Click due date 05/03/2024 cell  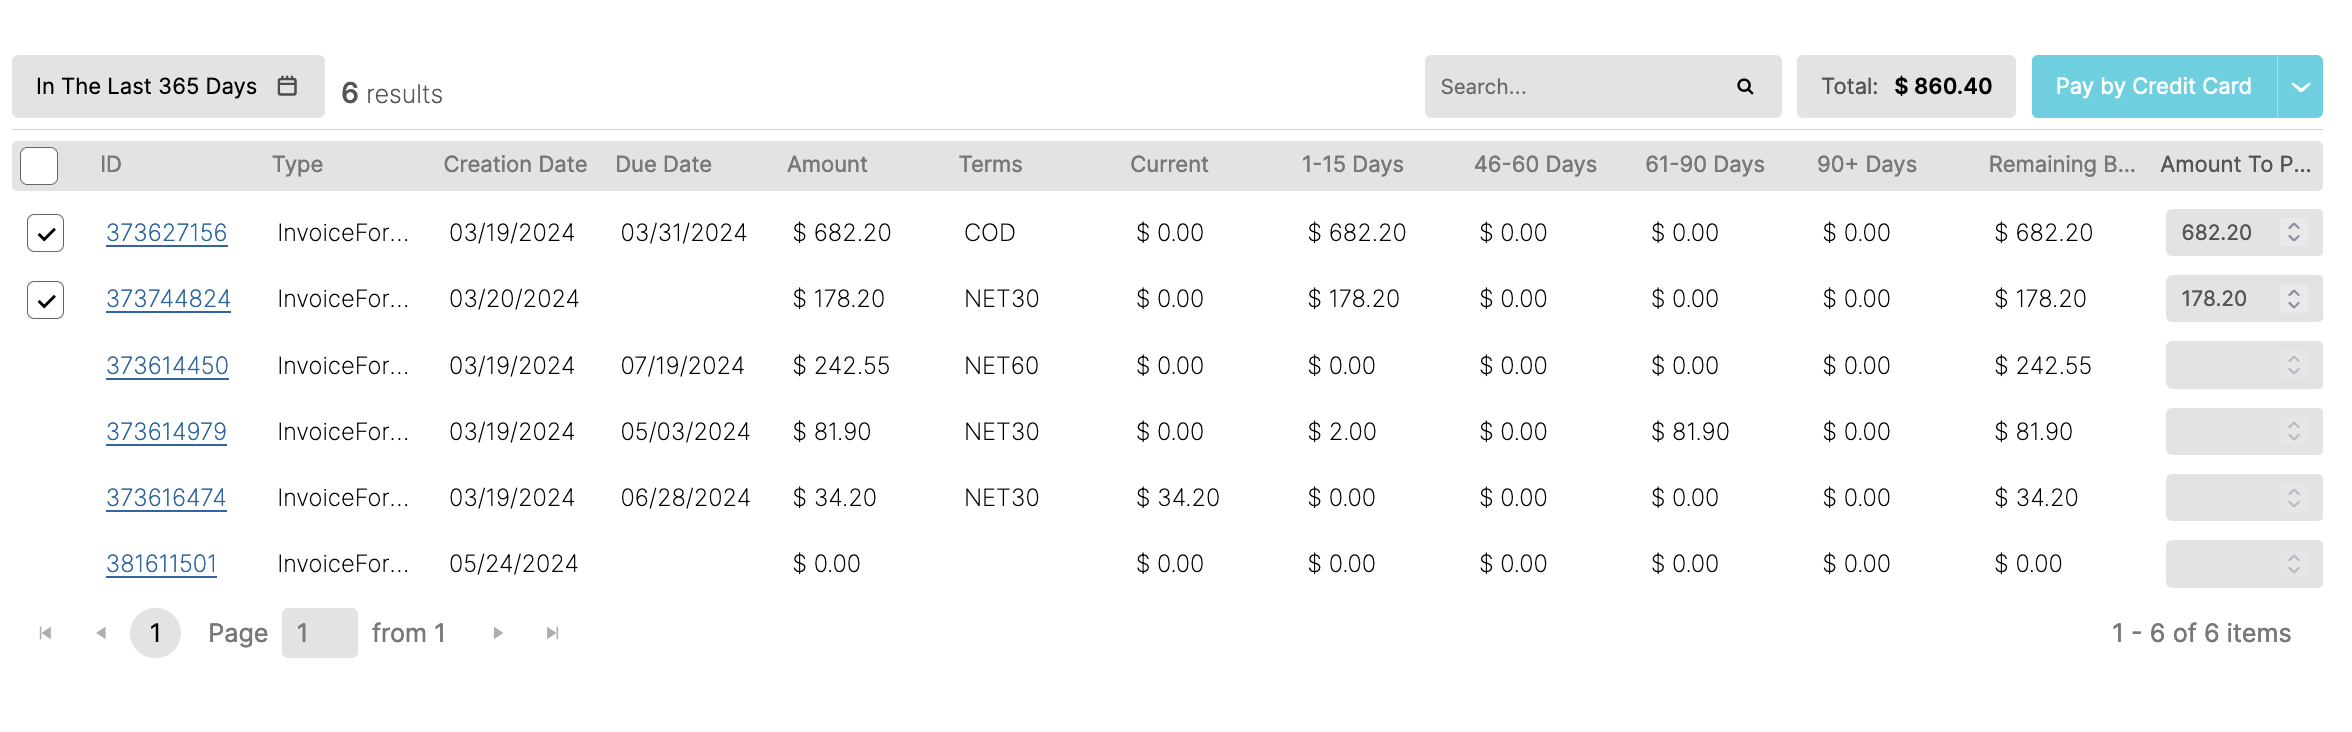click(685, 432)
